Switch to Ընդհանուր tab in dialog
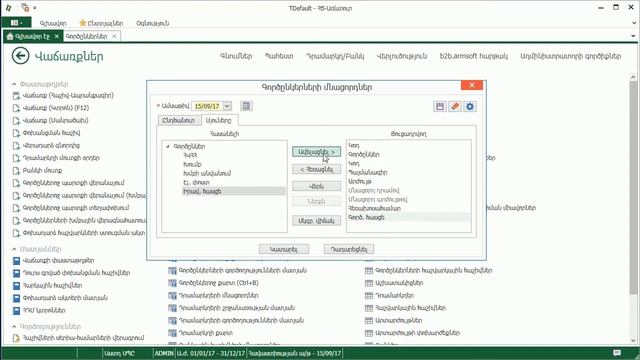Image resolution: width=640 pixels, height=360 pixels. pyautogui.click(x=178, y=120)
